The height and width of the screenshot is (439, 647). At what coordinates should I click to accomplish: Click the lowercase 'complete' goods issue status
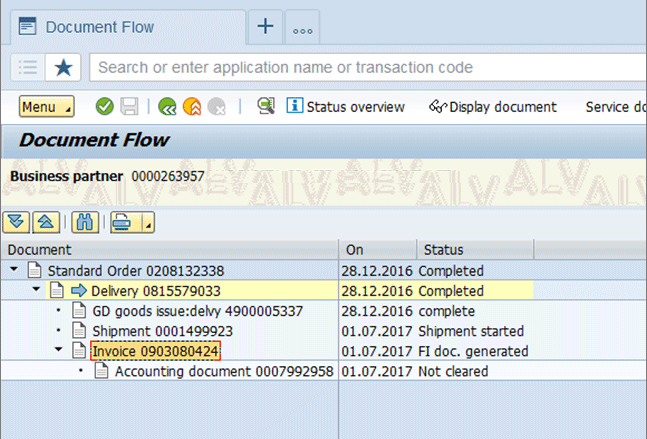[x=446, y=312]
